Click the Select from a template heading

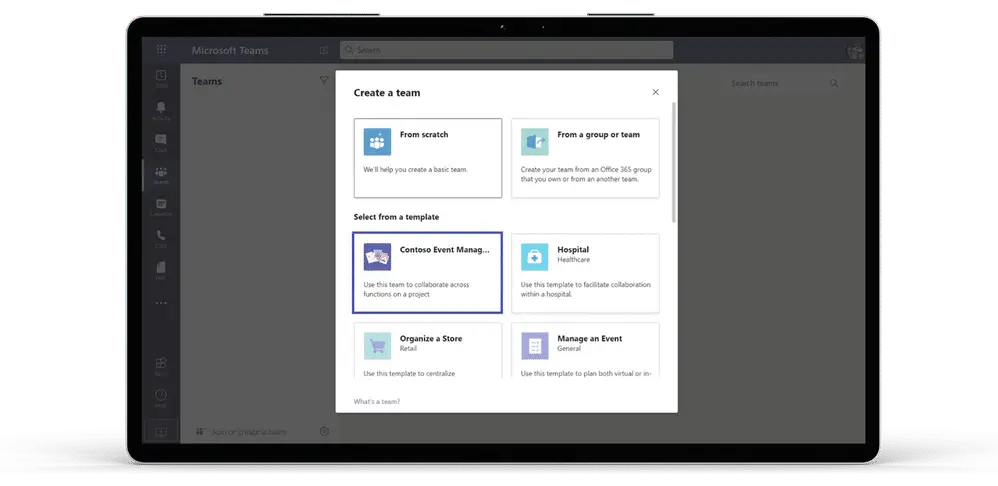pos(397,217)
